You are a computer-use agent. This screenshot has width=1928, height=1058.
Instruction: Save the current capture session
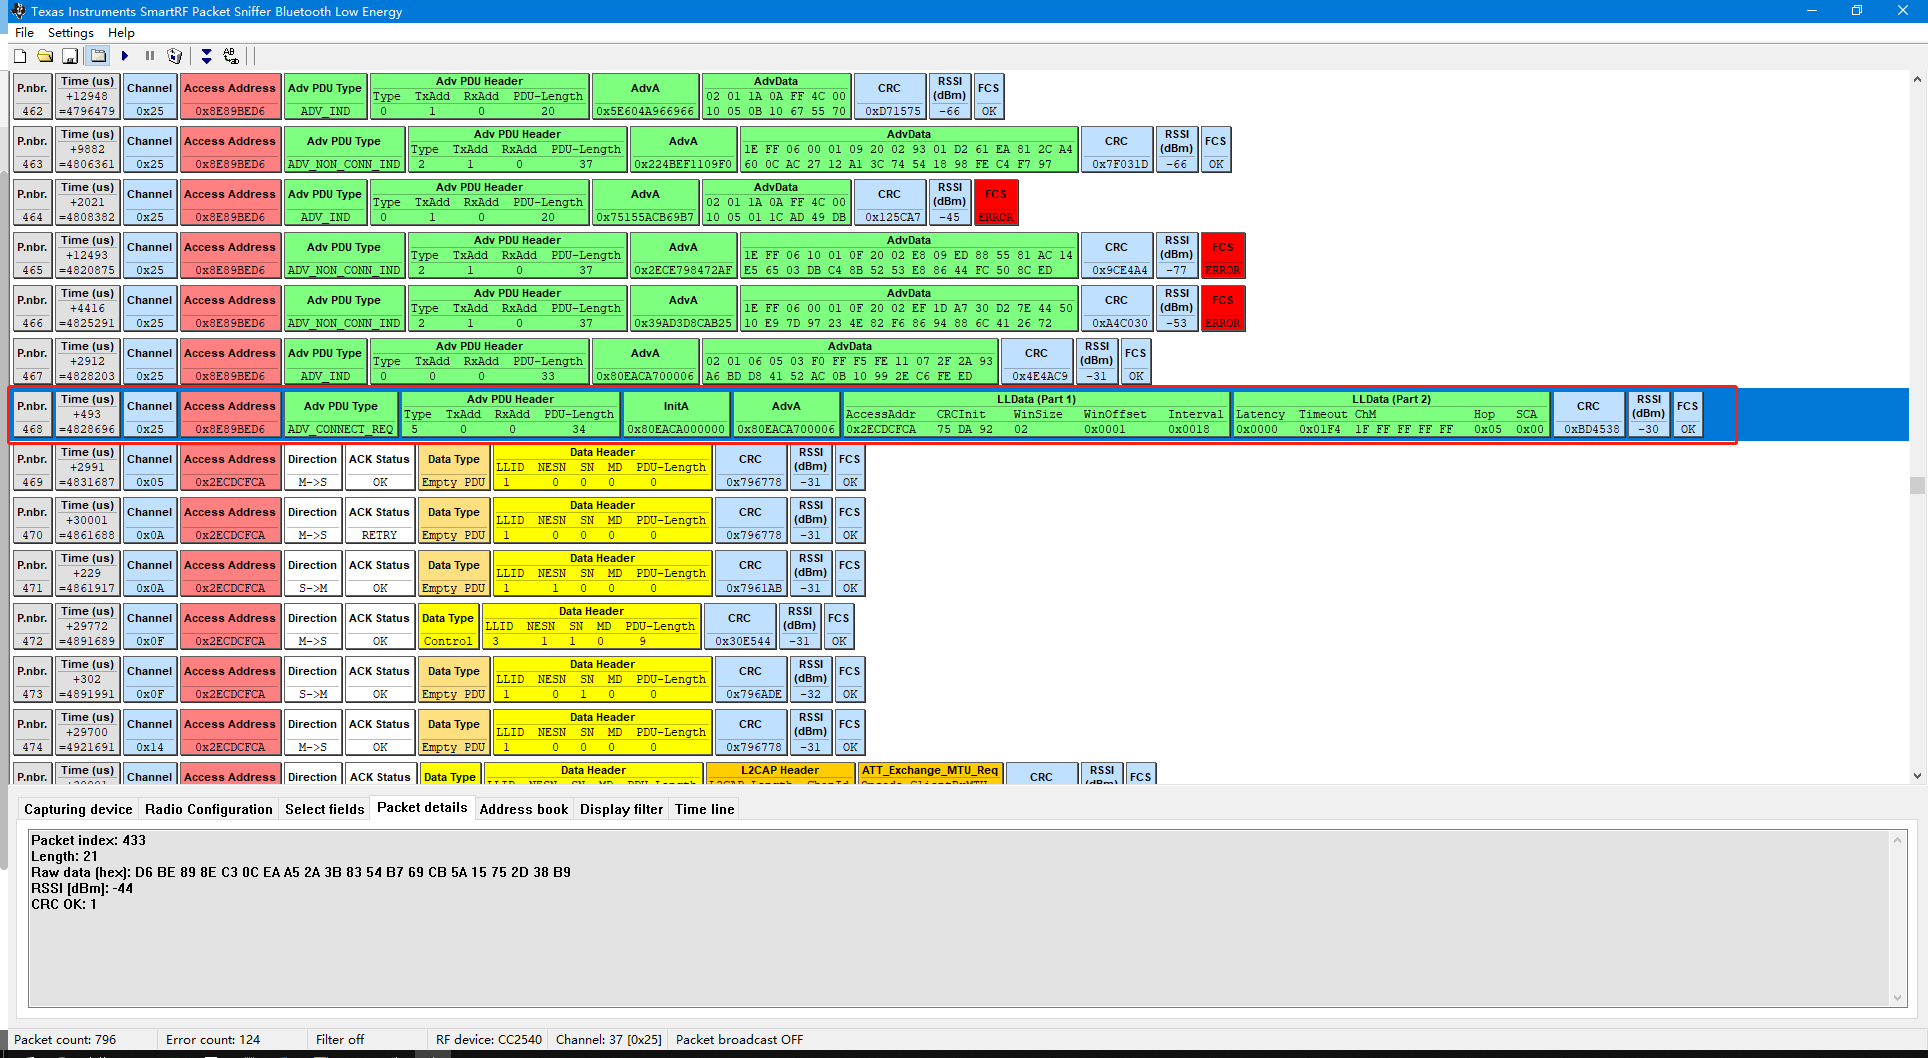(x=70, y=55)
